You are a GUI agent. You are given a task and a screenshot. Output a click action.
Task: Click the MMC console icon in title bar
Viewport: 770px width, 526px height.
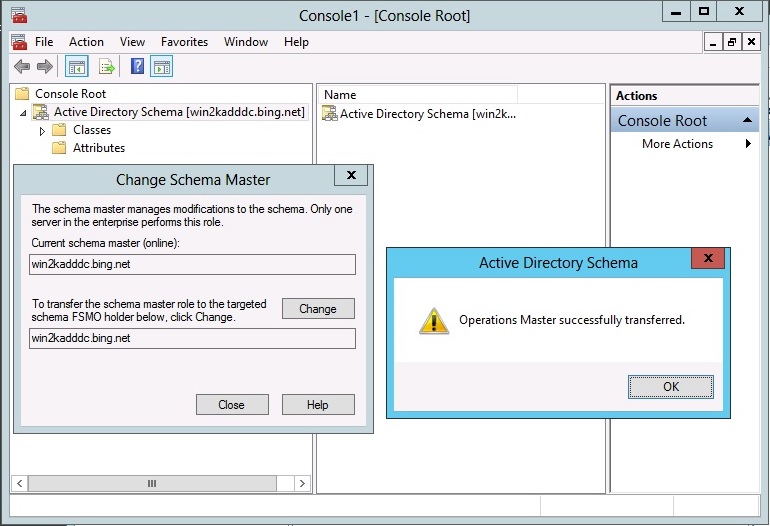coord(19,15)
